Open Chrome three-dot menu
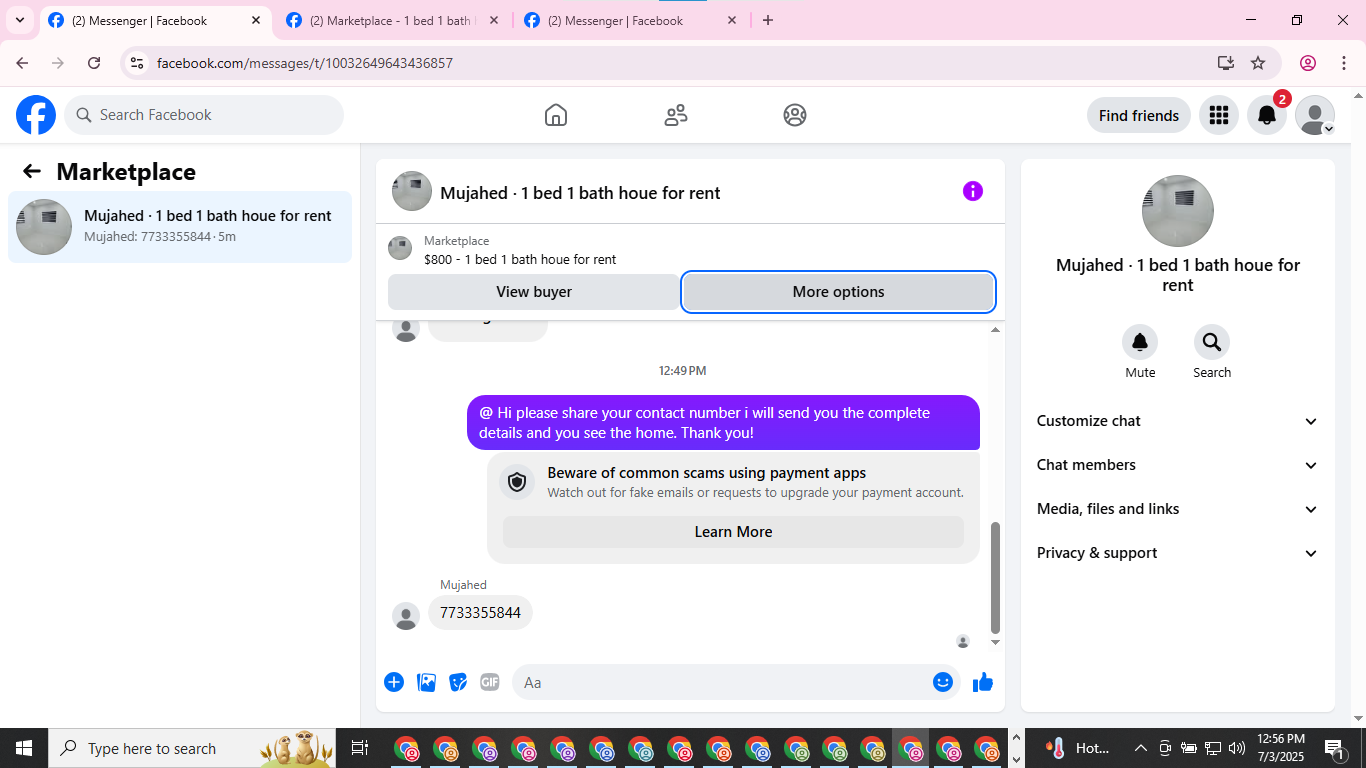1366x768 pixels. [1343, 63]
